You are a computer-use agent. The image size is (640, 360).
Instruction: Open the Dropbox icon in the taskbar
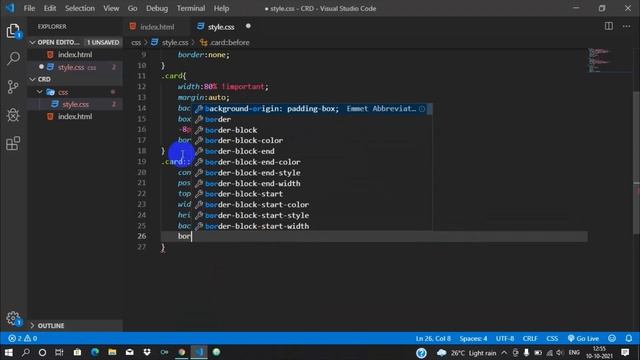[x=147, y=352]
